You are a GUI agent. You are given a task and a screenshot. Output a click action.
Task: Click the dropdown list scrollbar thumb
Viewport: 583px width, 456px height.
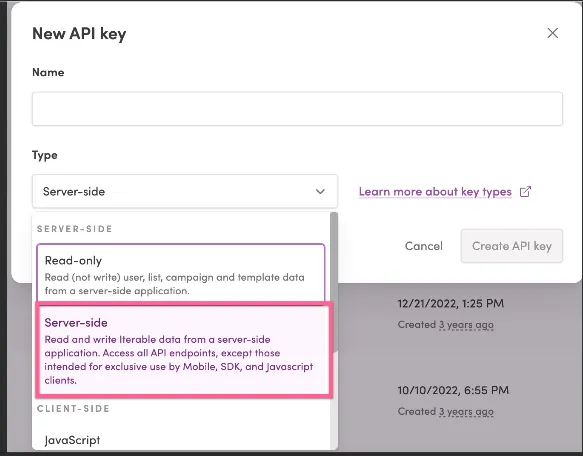(x=334, y=282)
